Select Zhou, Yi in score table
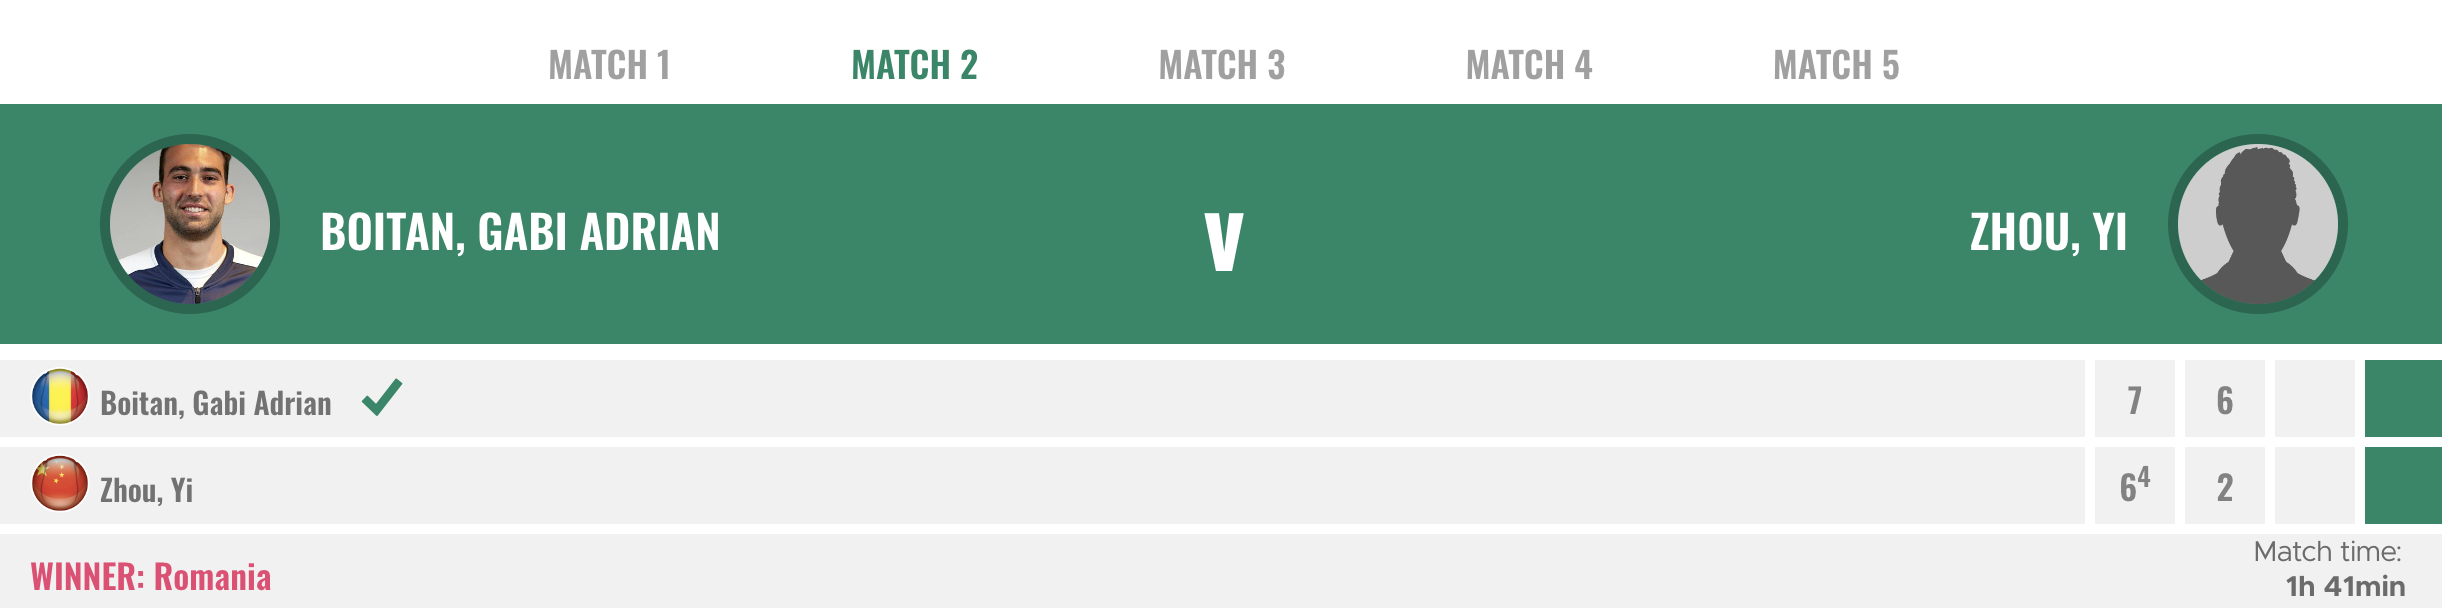Screen dimensions: 2442x608 [146, 490]
